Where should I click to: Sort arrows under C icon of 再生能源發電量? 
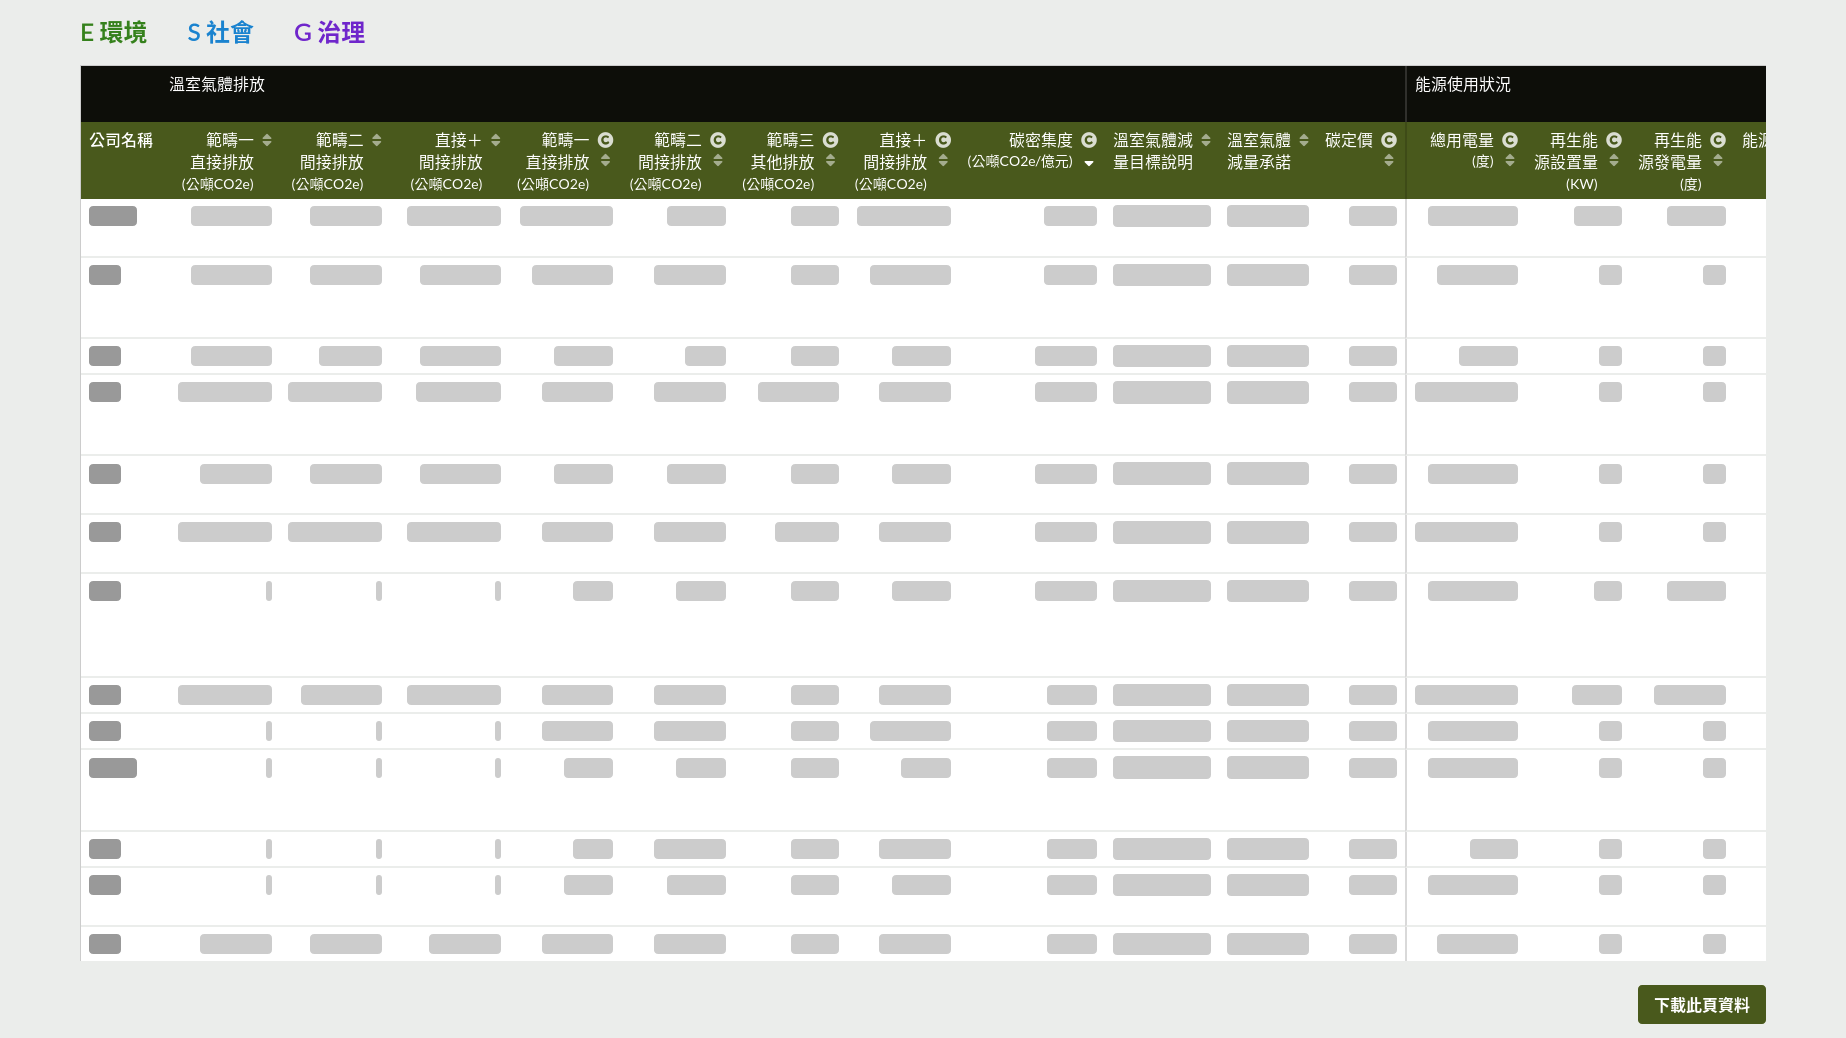1718,160
